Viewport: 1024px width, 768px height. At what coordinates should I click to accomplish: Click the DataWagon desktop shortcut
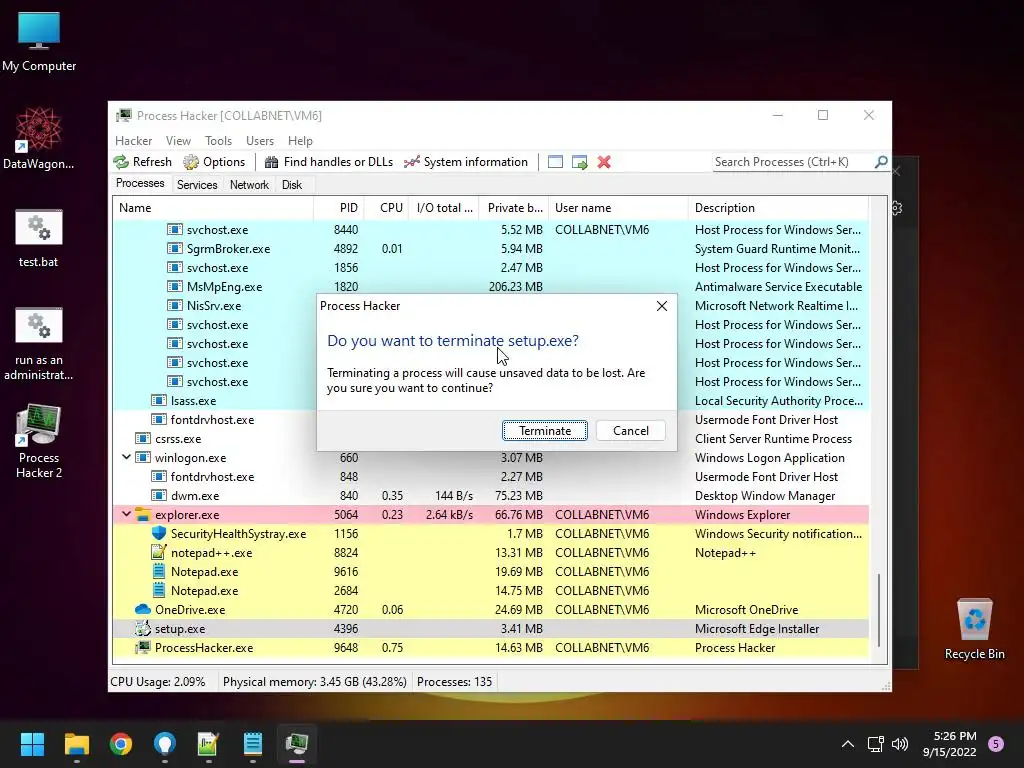click(x=39, y=138)
